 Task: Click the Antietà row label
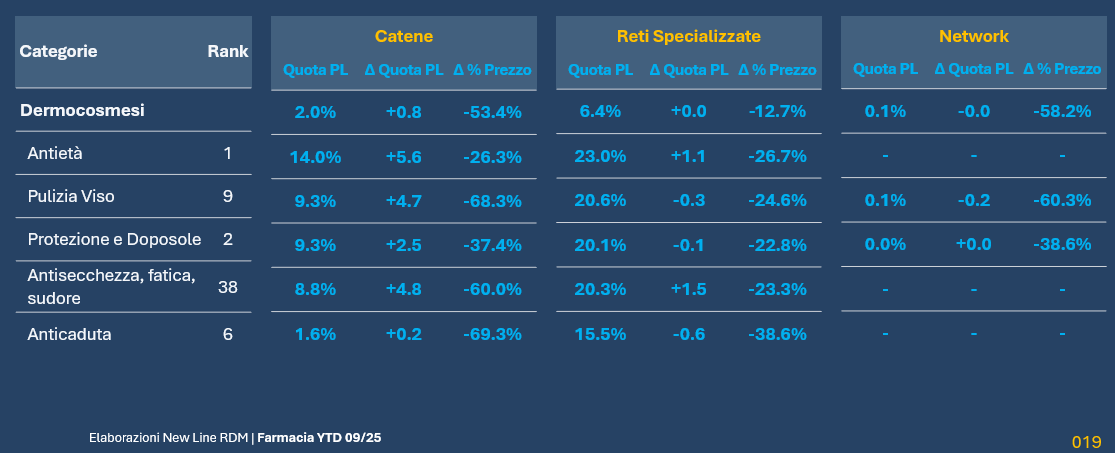point(55,153)
